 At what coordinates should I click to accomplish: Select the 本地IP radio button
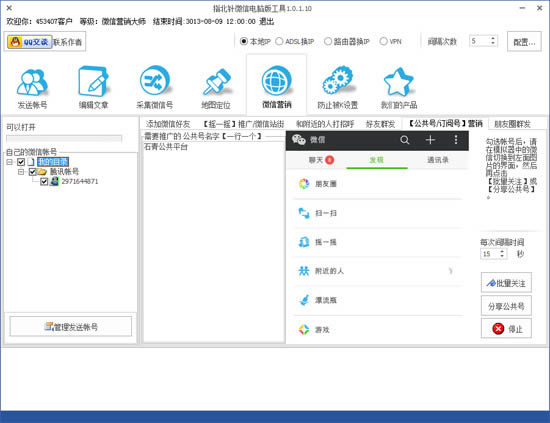[x=244, y=41]
